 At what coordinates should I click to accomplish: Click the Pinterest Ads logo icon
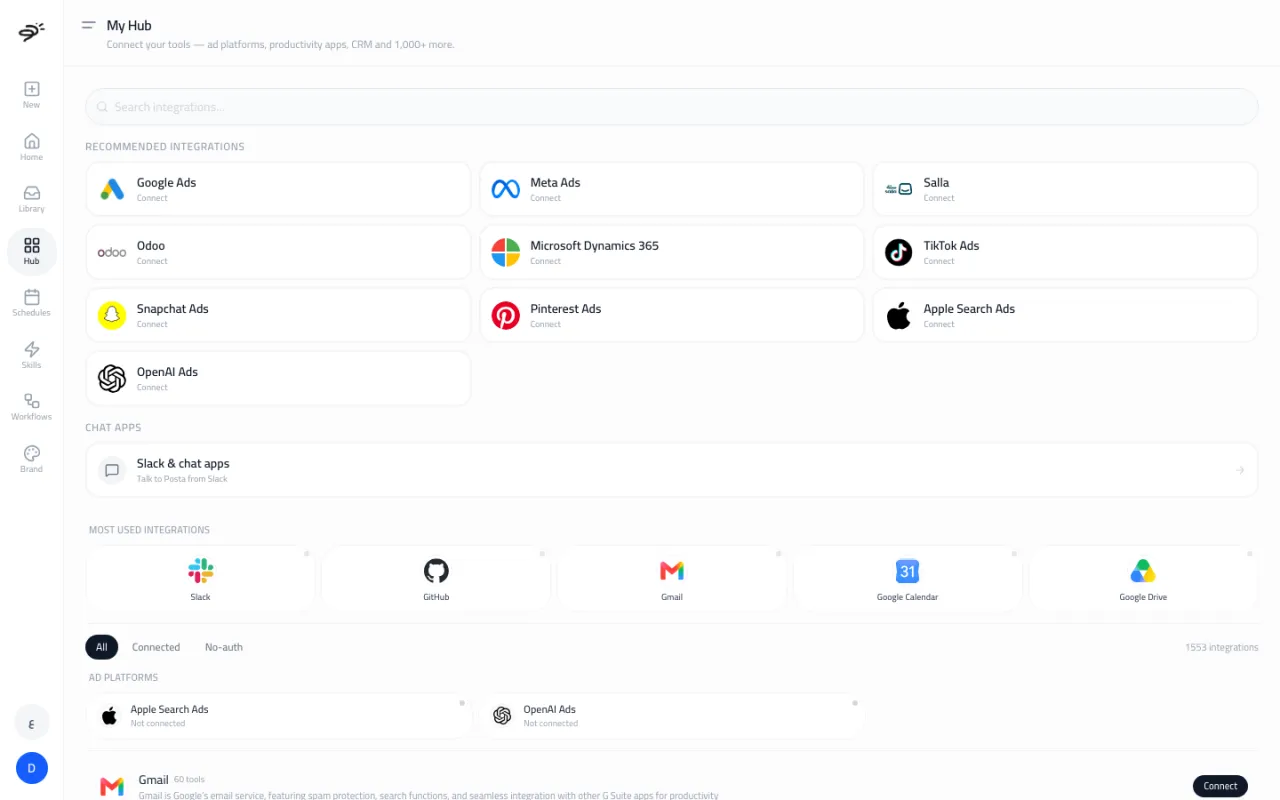point(506,315)
